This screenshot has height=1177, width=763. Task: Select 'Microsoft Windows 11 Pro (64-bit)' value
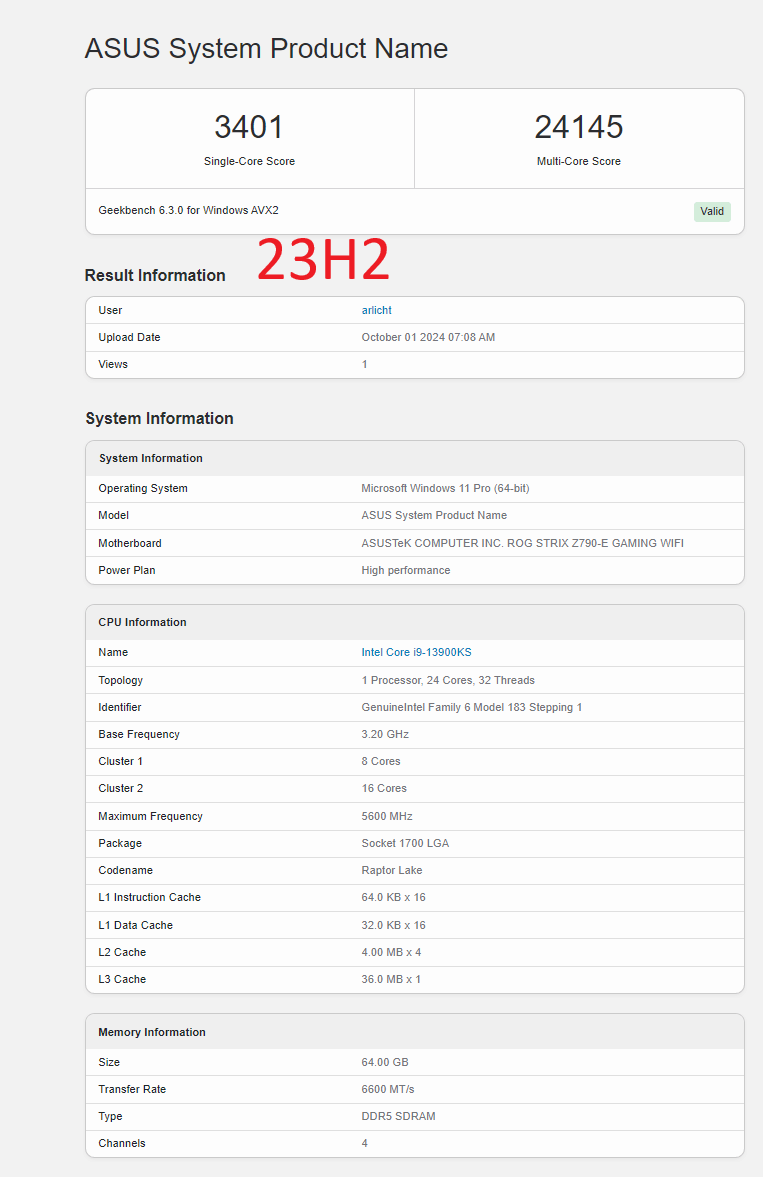(445, 488)
